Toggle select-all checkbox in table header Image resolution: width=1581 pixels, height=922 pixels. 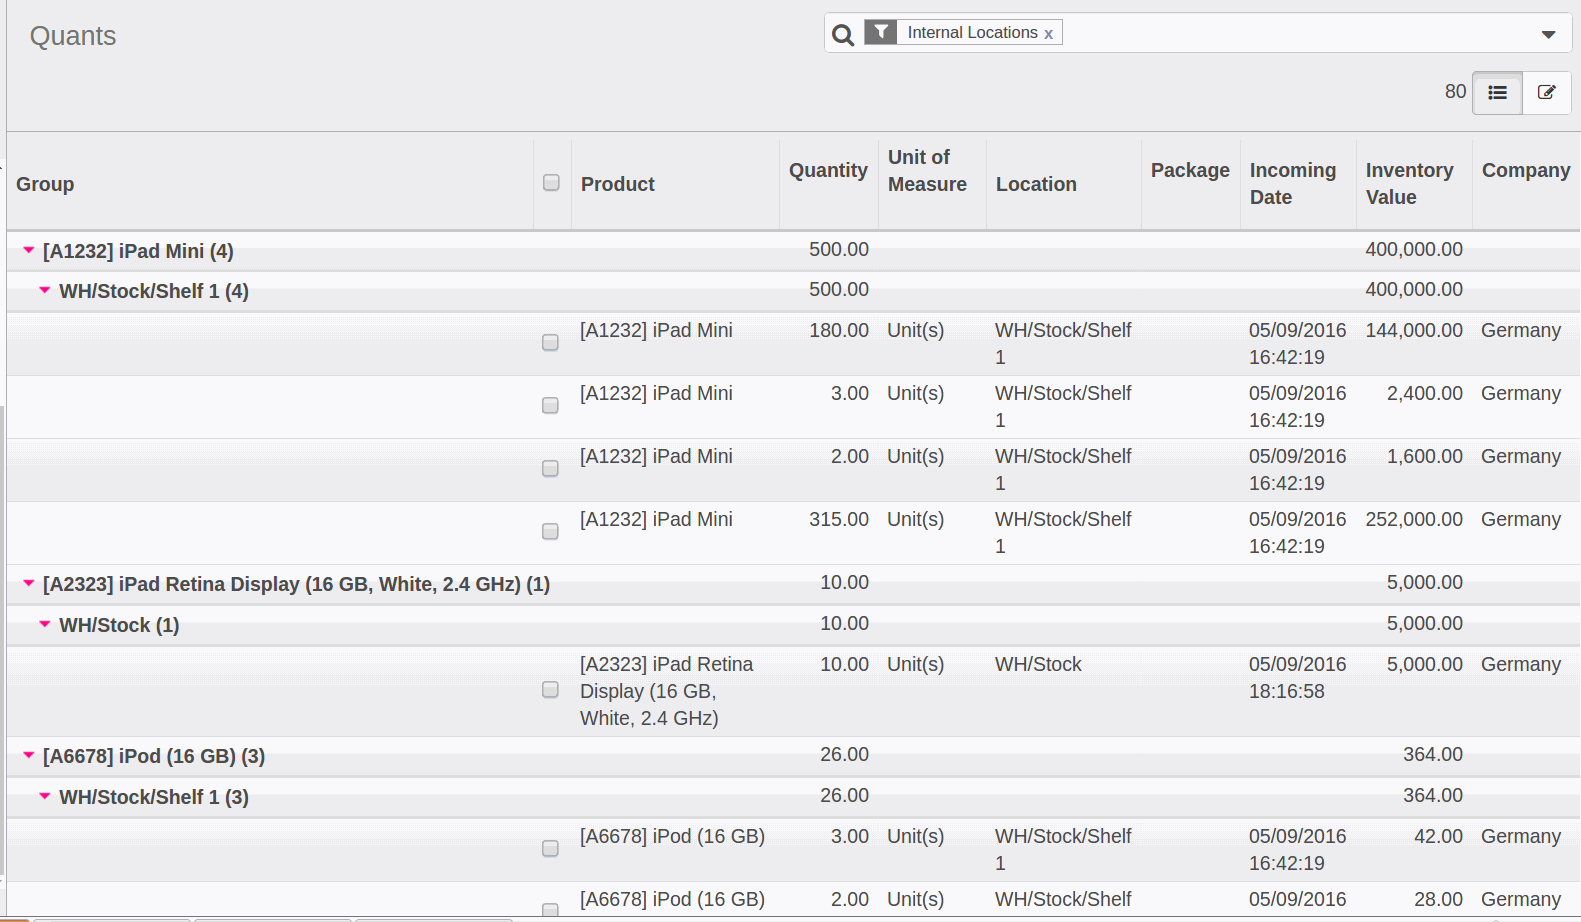pos(551,182)
